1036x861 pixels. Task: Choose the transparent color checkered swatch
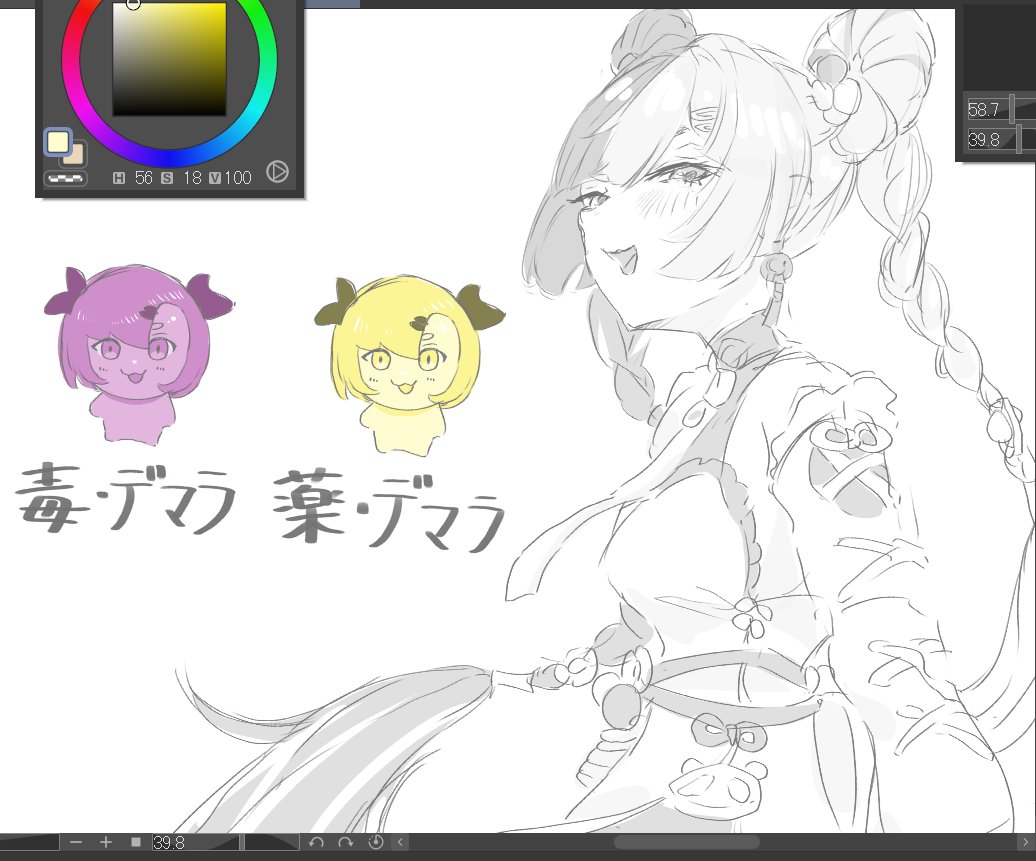(65, 178)
